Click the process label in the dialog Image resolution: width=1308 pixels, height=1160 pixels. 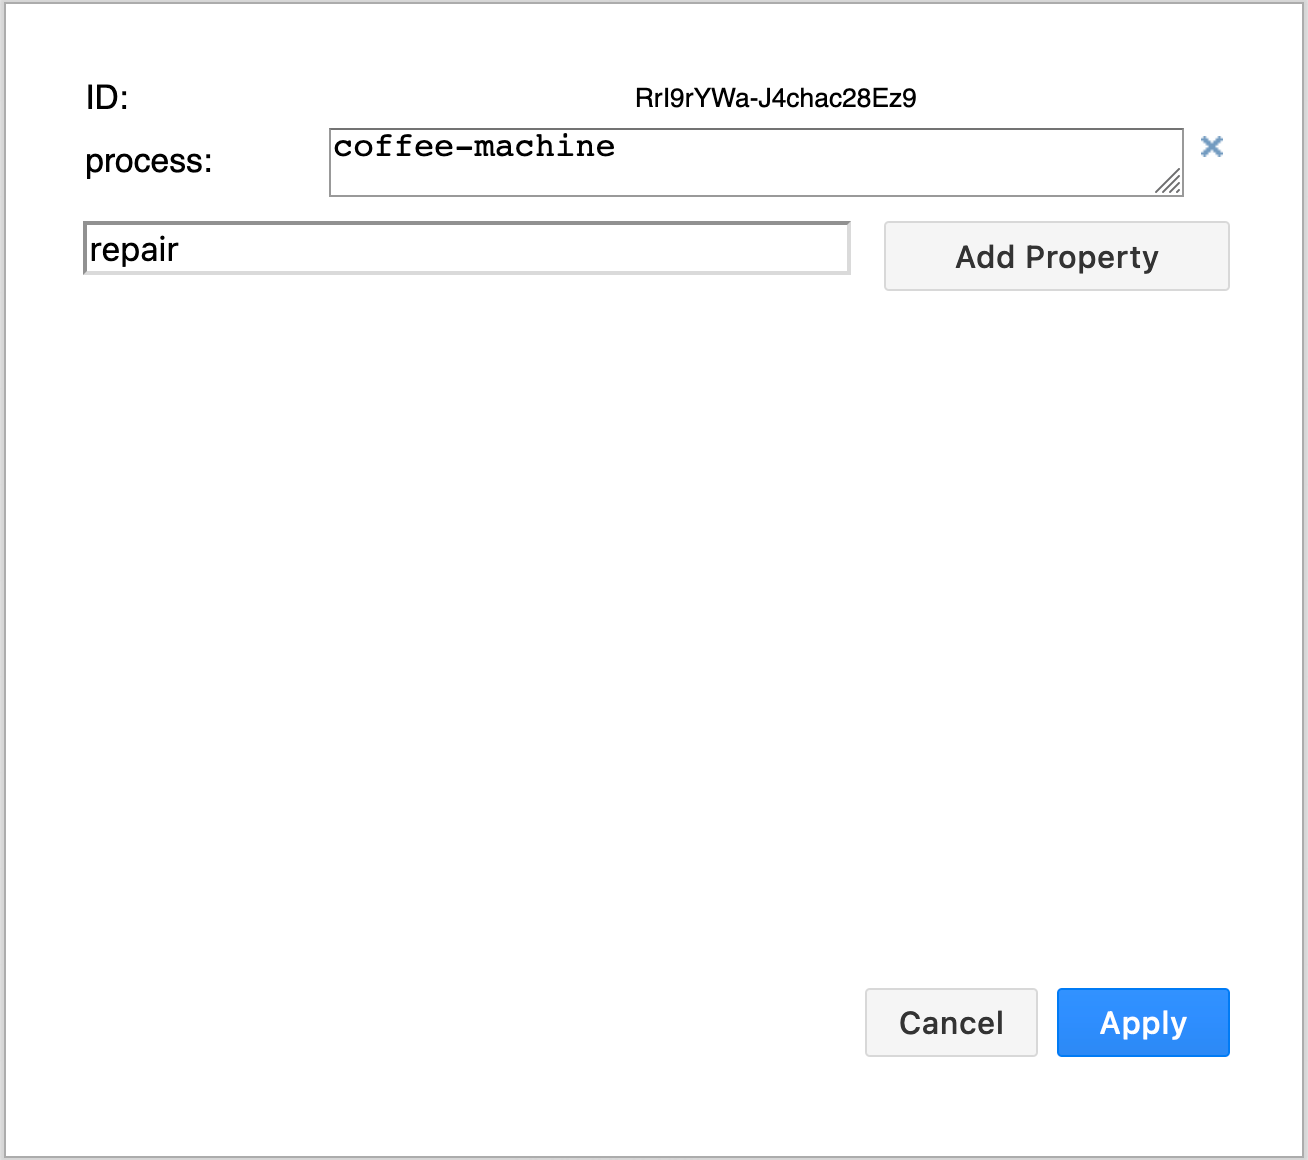click(x=148, y=160)
